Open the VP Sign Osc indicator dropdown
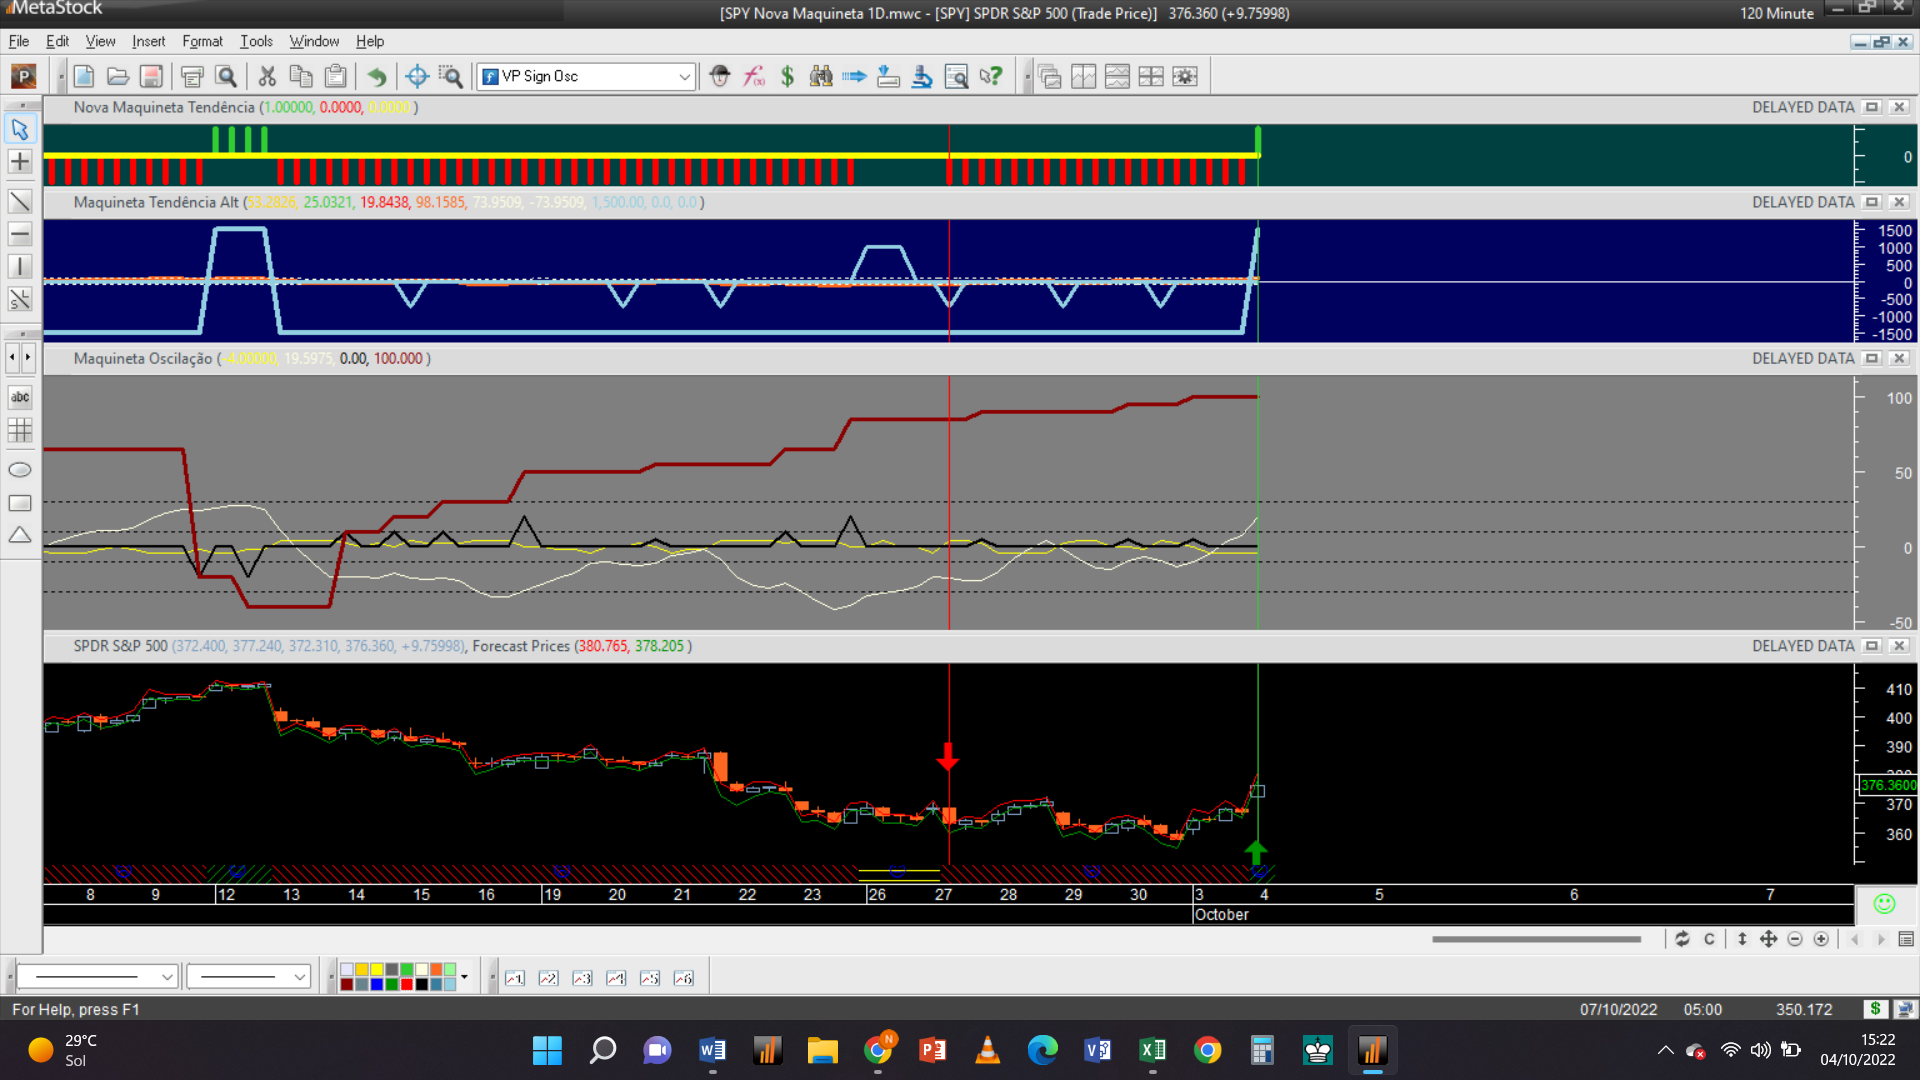The image size is (1920, 1080). [684, 76]
